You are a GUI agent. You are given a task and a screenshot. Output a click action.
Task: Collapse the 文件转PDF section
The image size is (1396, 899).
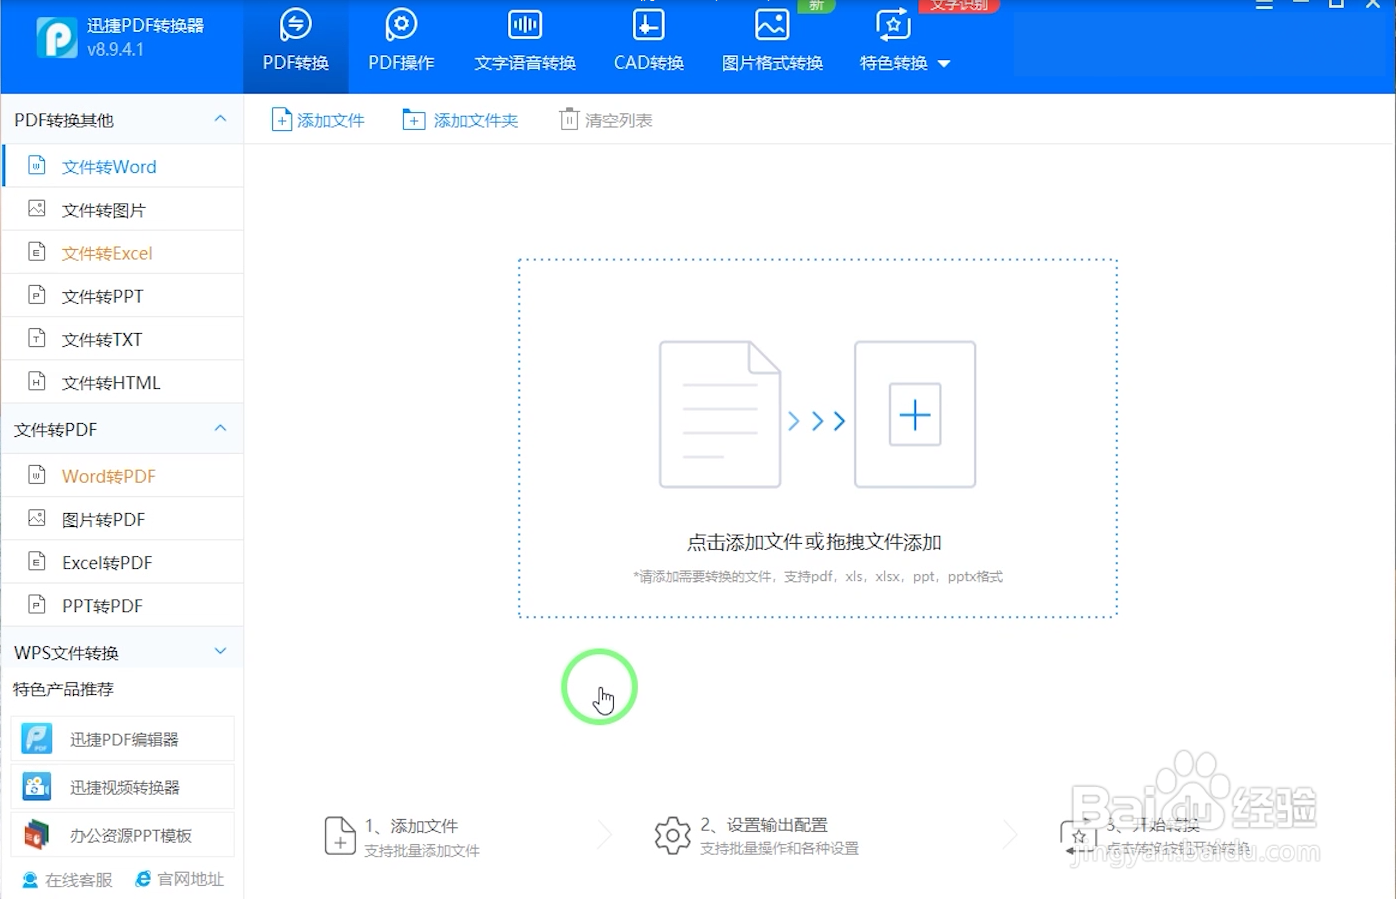pyautogui.click(x=220, y=428)
